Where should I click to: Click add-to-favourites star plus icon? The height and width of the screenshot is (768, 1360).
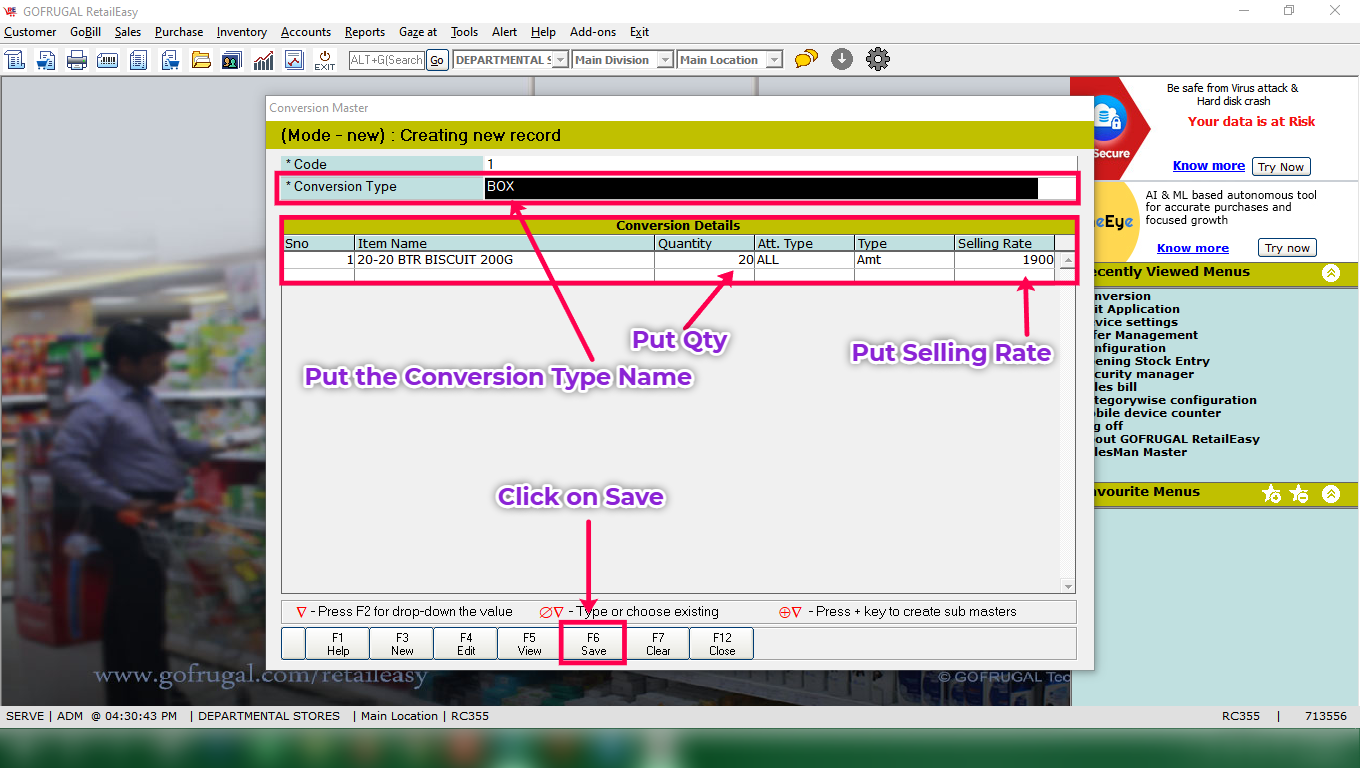pos(1272,494)
